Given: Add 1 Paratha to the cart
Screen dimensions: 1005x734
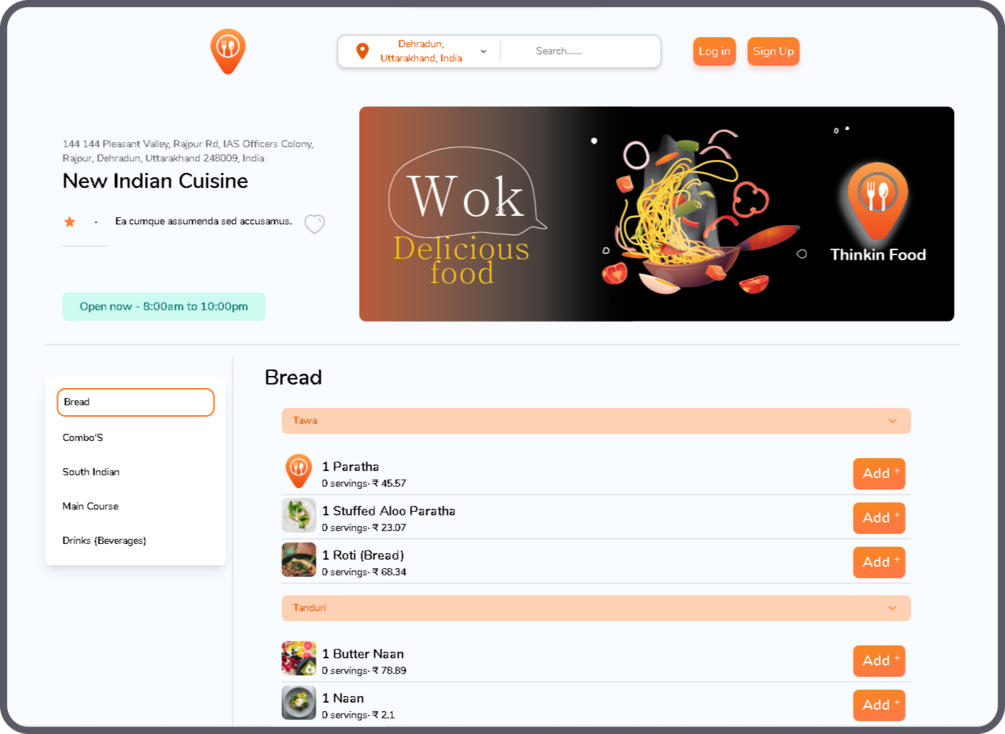Looking at the screenshot, I should point(879,474).
